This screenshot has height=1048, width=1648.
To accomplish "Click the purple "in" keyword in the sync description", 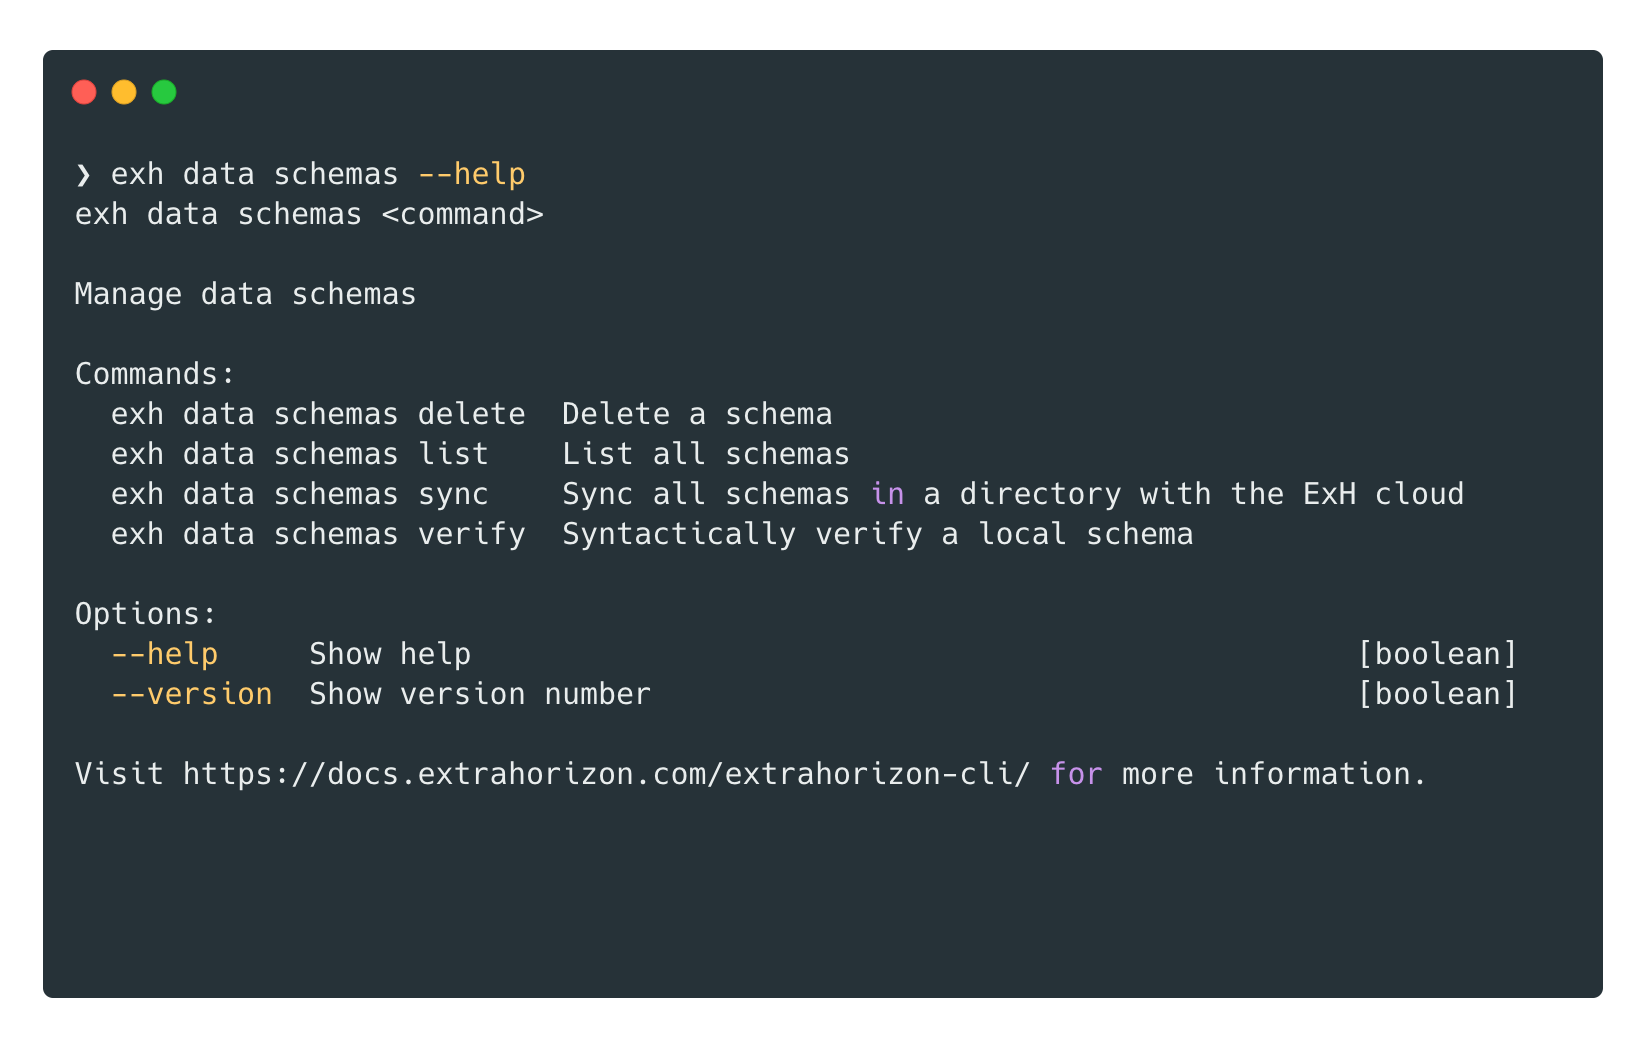I will [887, 495].
